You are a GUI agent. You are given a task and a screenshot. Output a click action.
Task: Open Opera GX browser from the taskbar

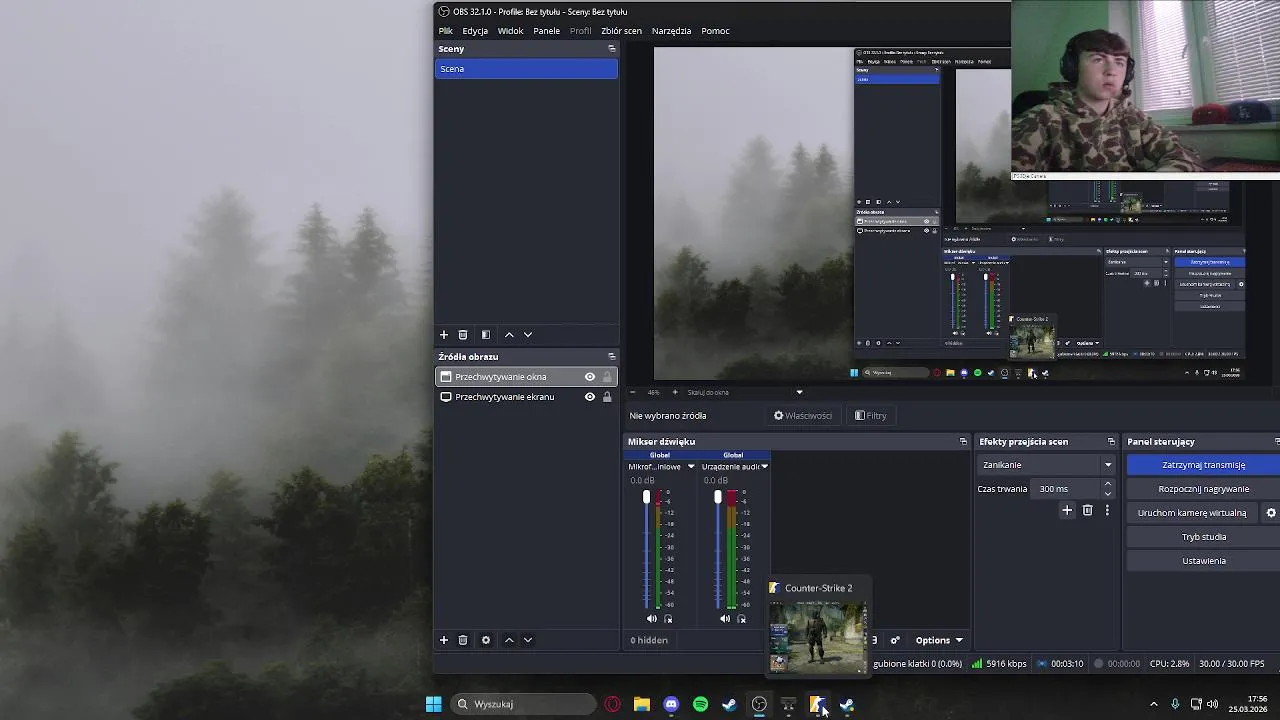pyautogui.click(x=613, y=704)
